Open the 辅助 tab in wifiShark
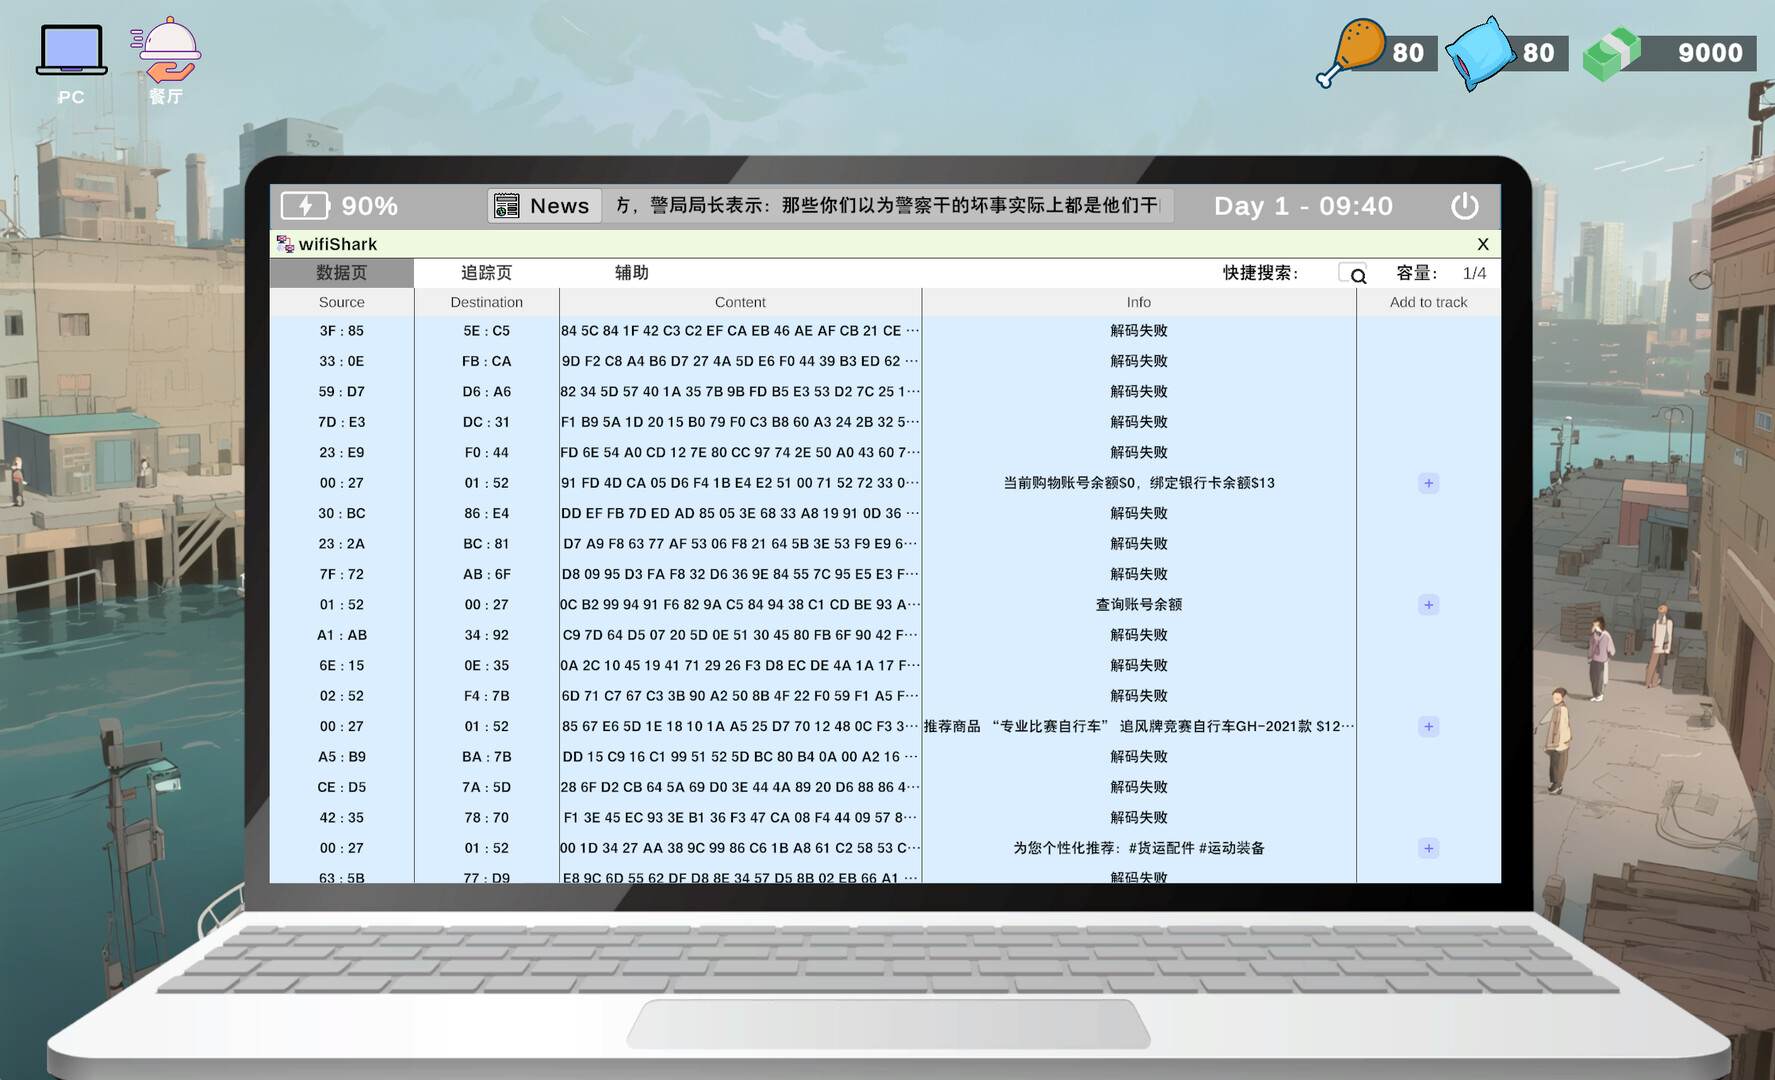This screenshot has width=1775, height=1080. tap(633, 272)
